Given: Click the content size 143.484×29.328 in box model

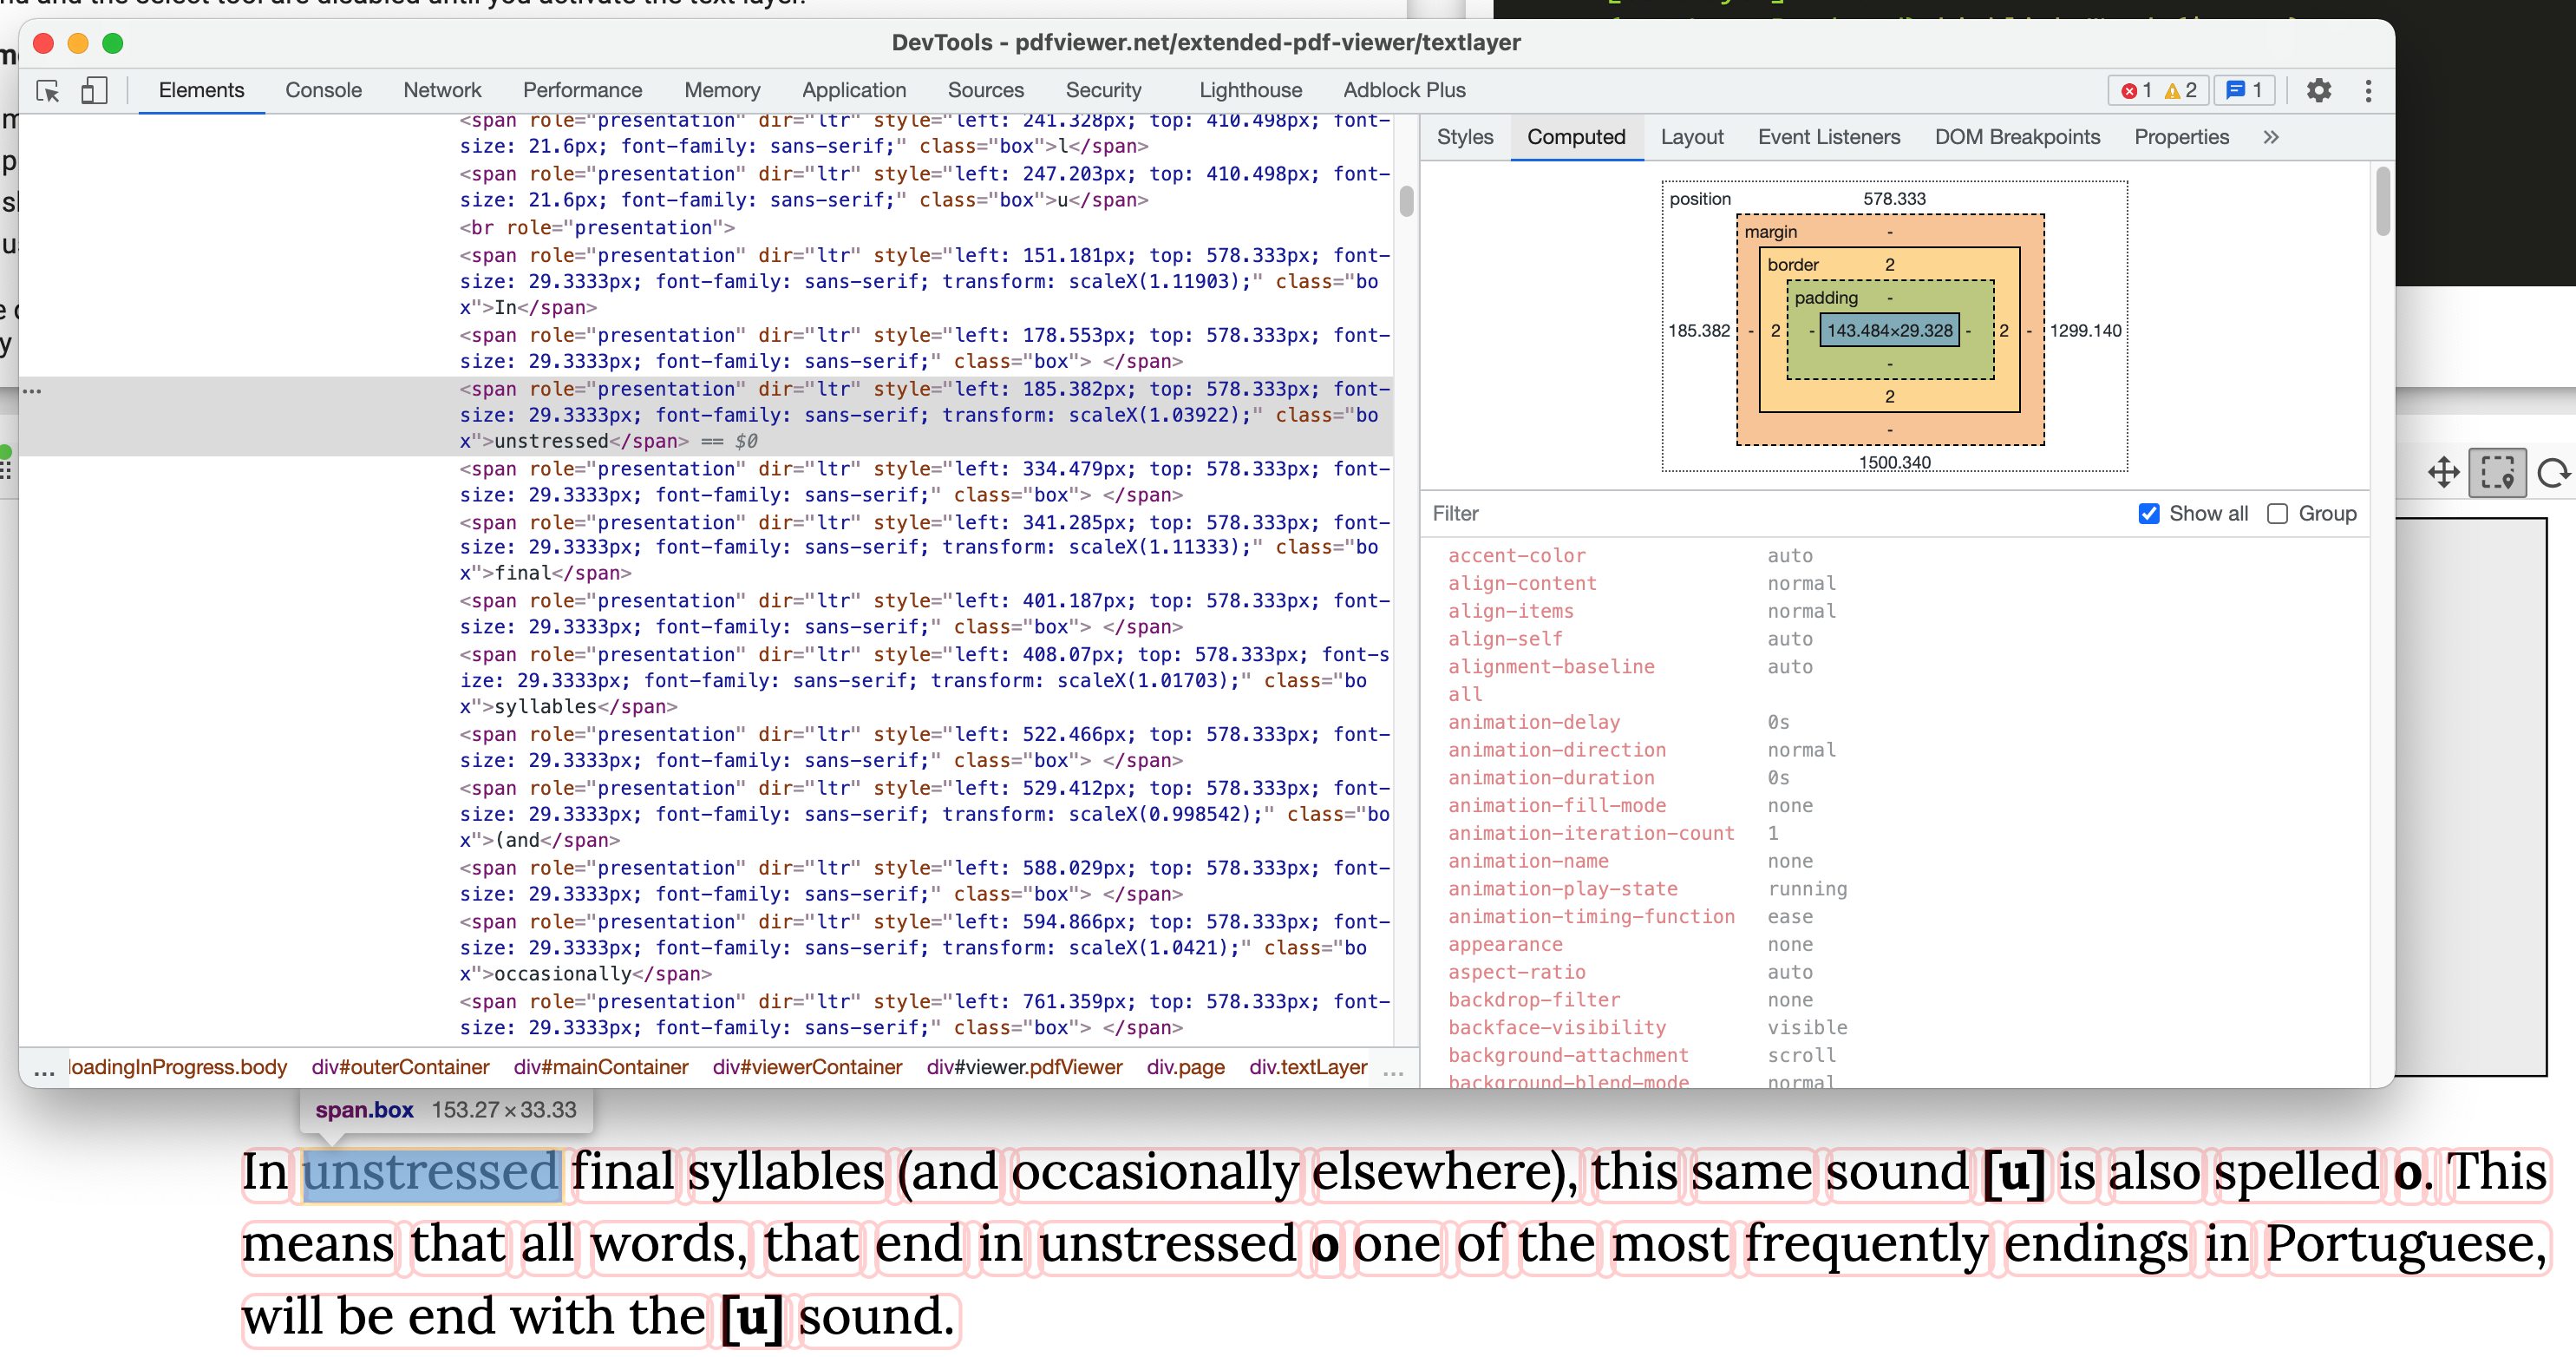Looking at the screenshot, I should point(1889,331).
